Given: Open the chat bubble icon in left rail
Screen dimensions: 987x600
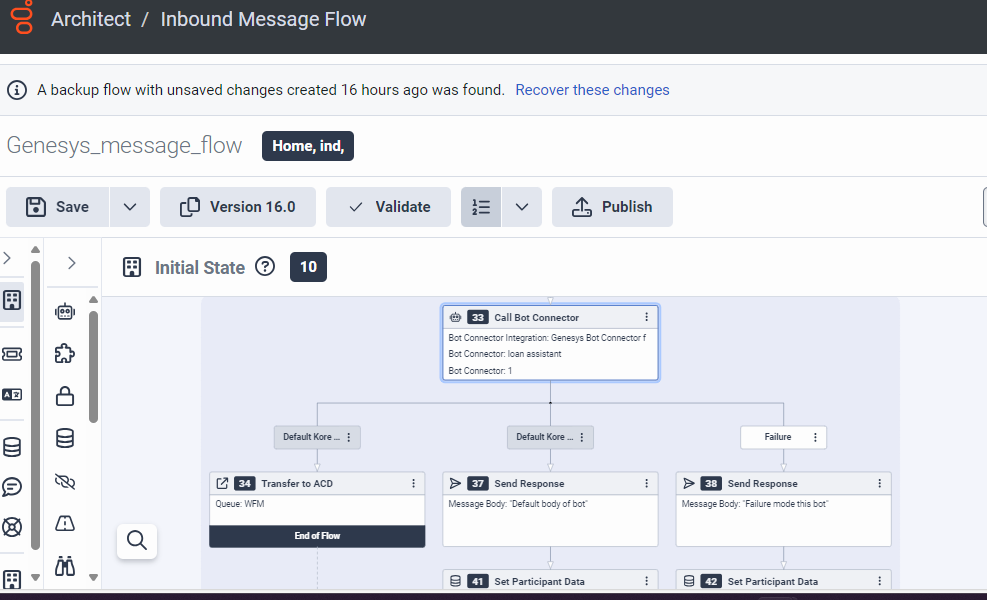Looking at the screenshot, I should click(x=12, y=487).
